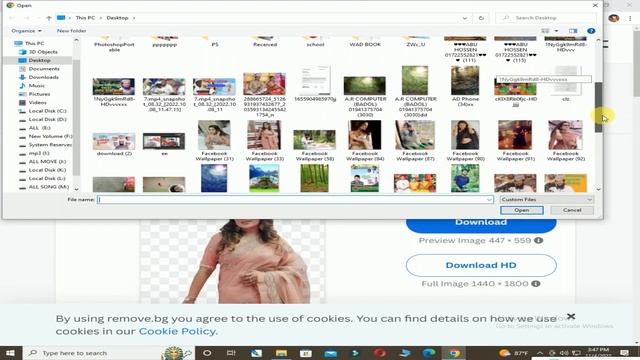Open Task View on the taskbar
The image size is (640, 360).
[x=231, y=353]
